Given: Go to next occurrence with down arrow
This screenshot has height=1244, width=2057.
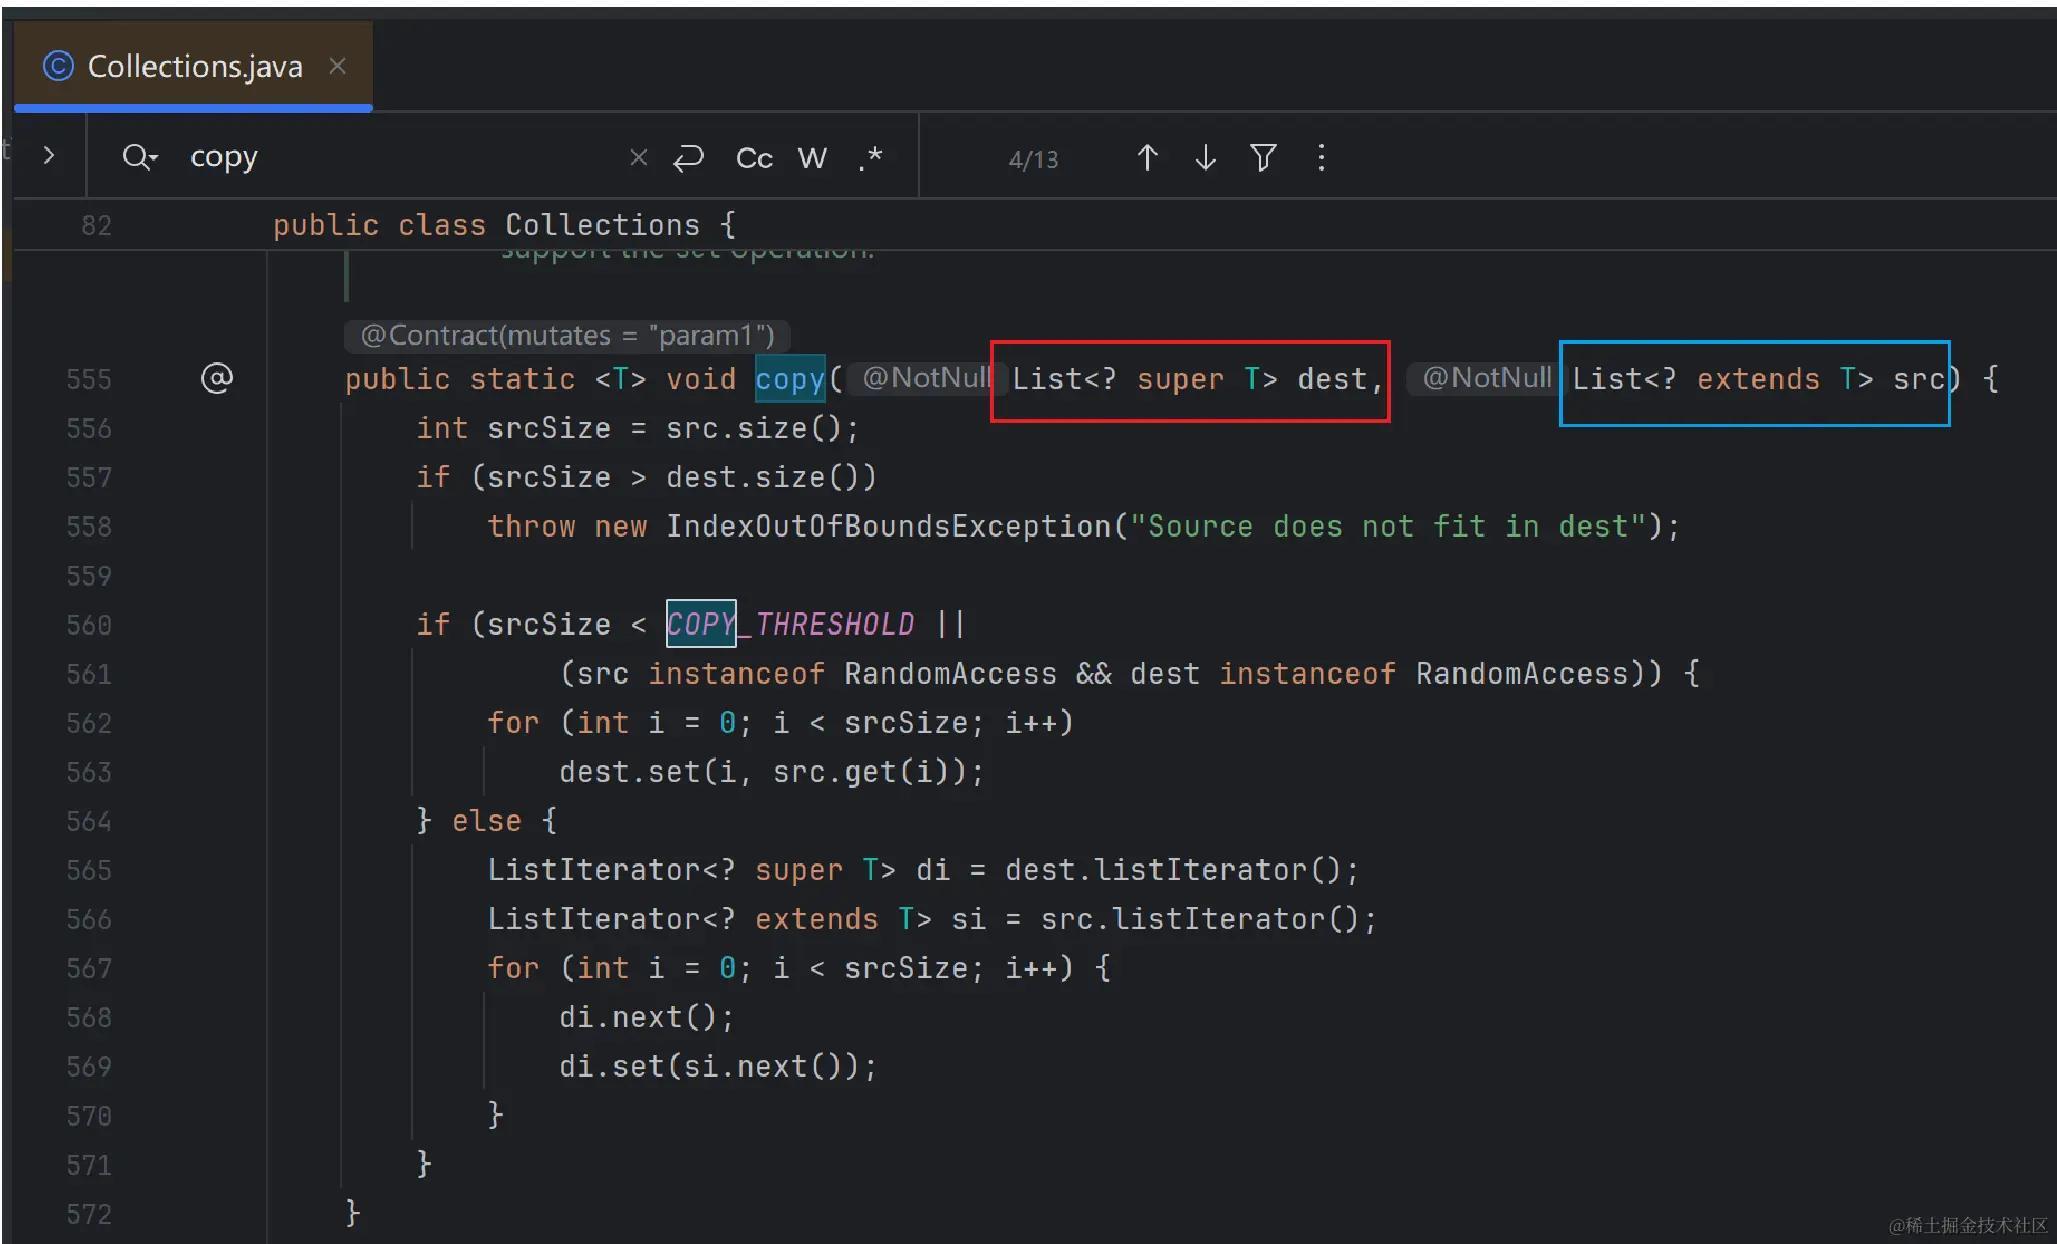Looking at the screenshot, I should click(1205, 158).
